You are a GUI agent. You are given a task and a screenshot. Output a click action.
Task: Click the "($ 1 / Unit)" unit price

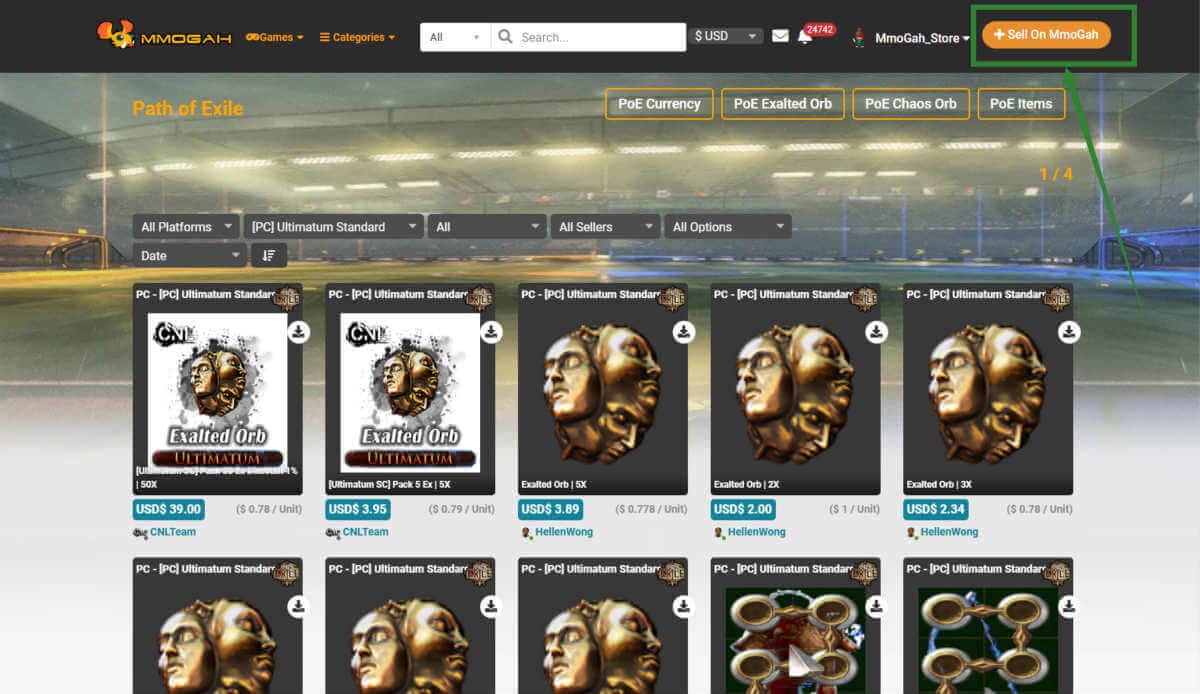[x=854, y=509]
